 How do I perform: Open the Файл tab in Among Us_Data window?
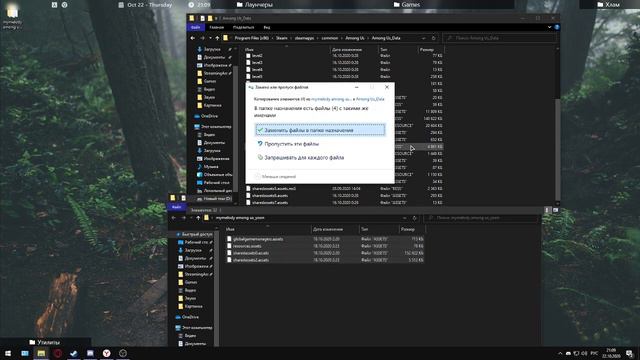pos(196,27)
